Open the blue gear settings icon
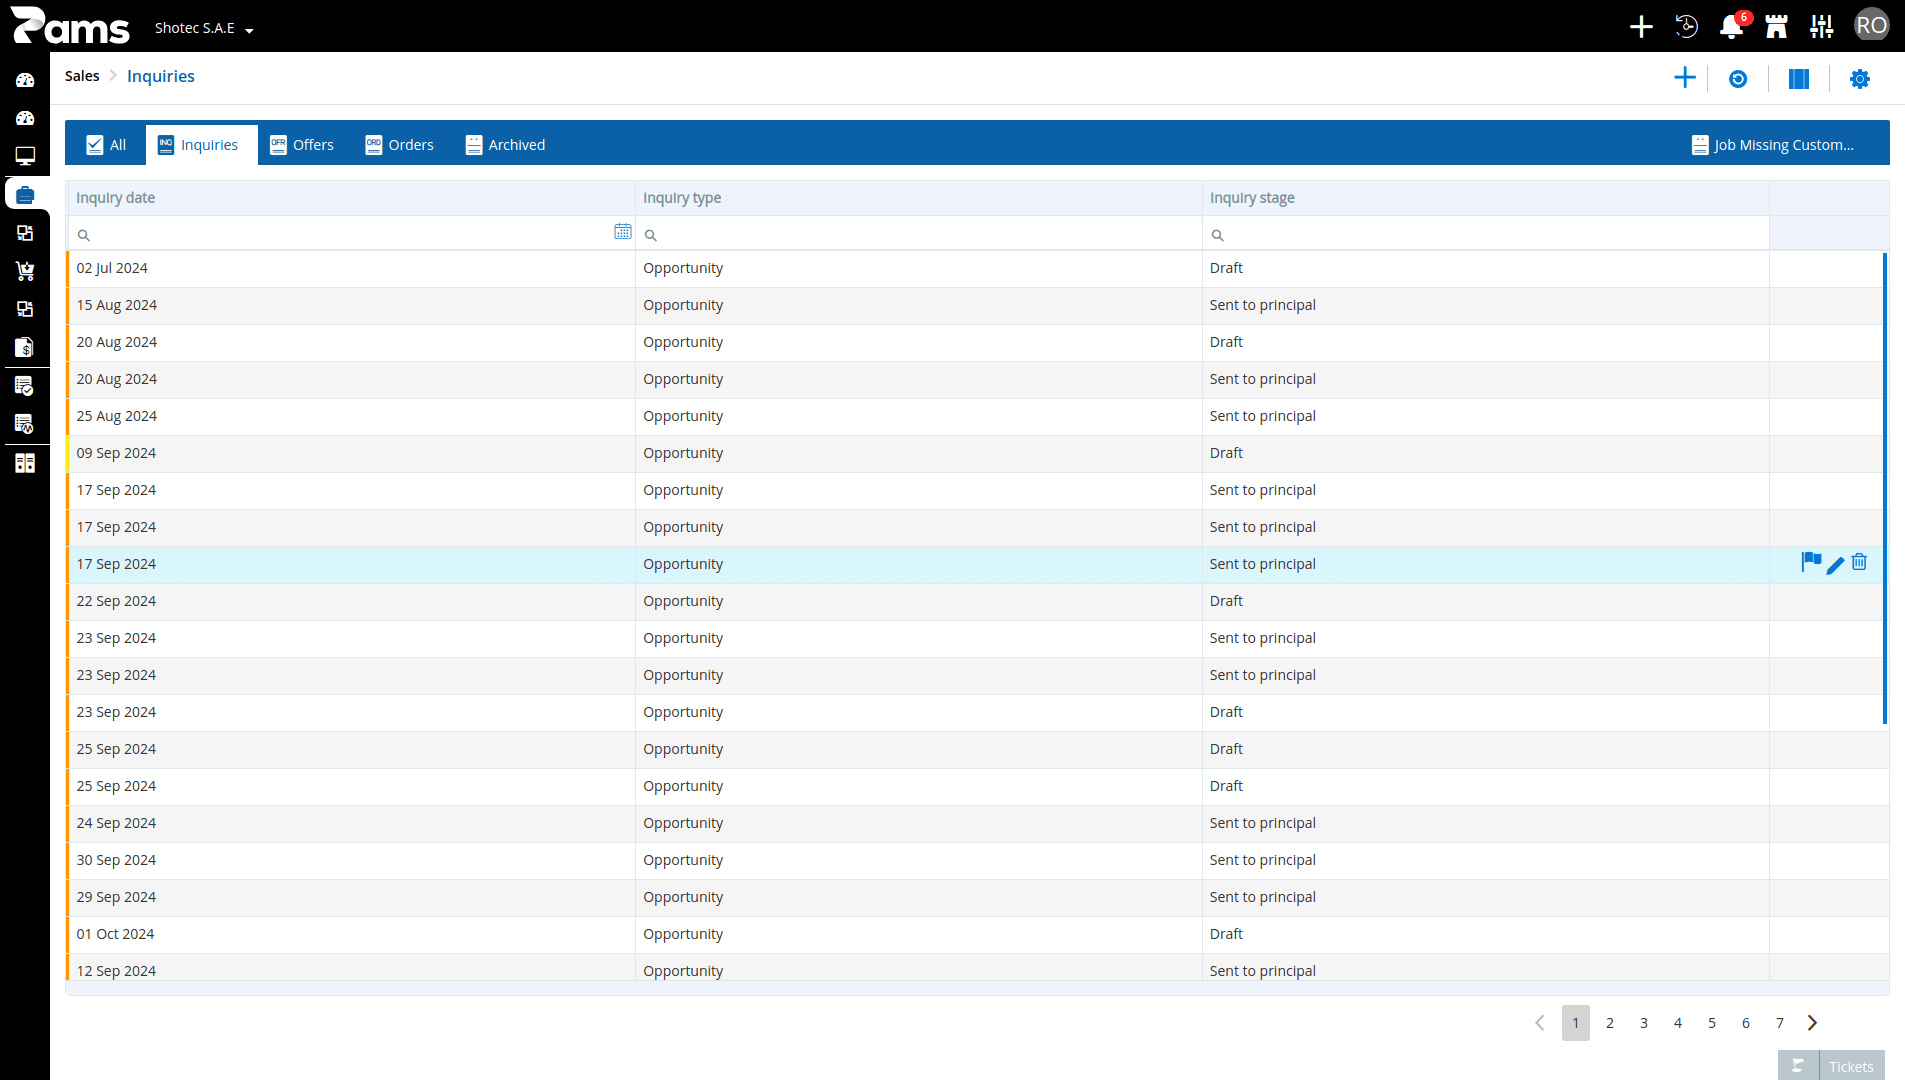This screenshot has height=1080, width=1905. pos(1860,79)
